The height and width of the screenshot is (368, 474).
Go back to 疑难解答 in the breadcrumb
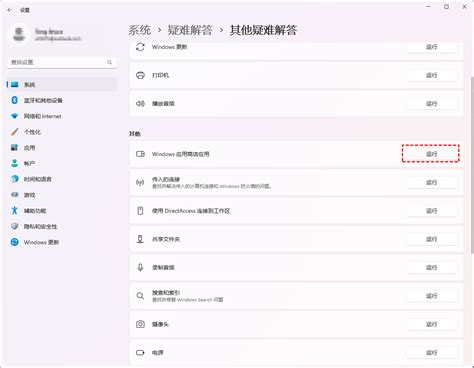pyautogui.click(x=190, y=30)
